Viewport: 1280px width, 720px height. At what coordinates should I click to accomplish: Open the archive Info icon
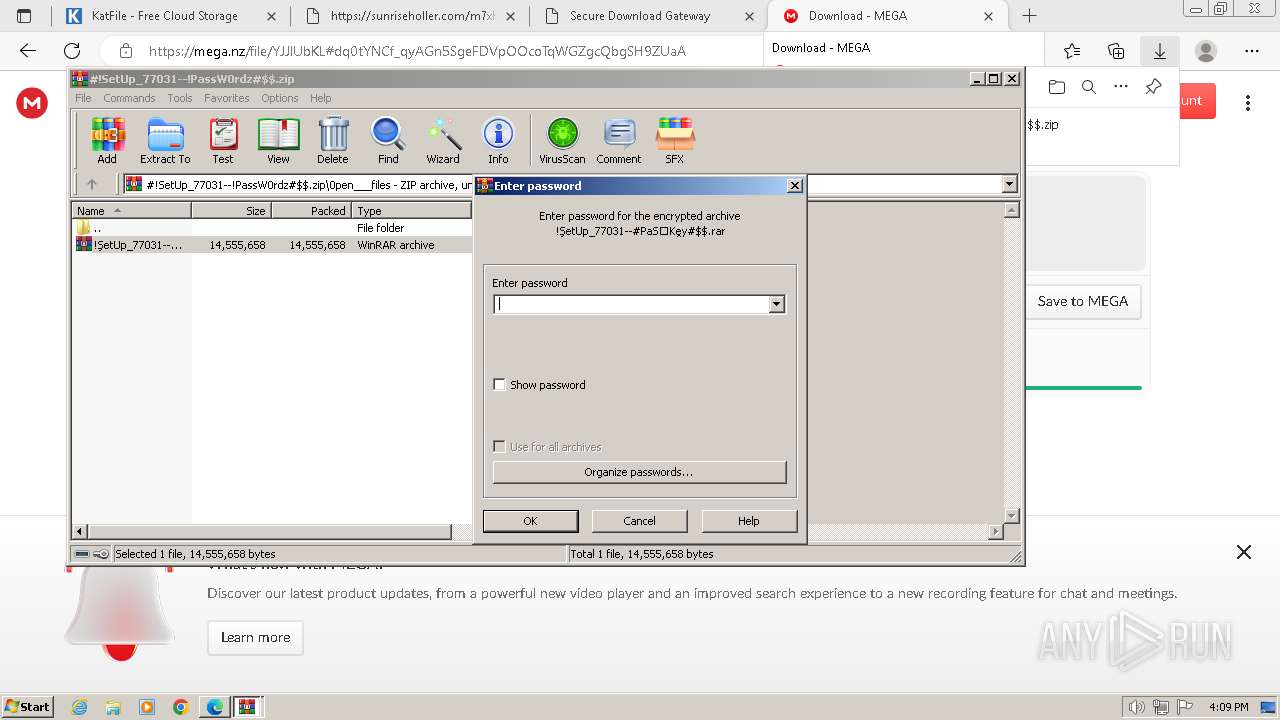(x=498, y=141)
